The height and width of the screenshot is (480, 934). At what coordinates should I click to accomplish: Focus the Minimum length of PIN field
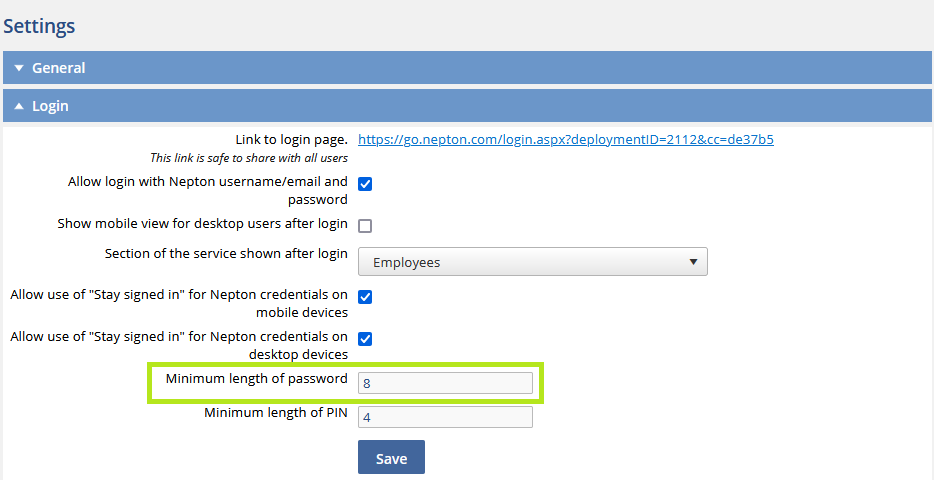coord(445,417)
